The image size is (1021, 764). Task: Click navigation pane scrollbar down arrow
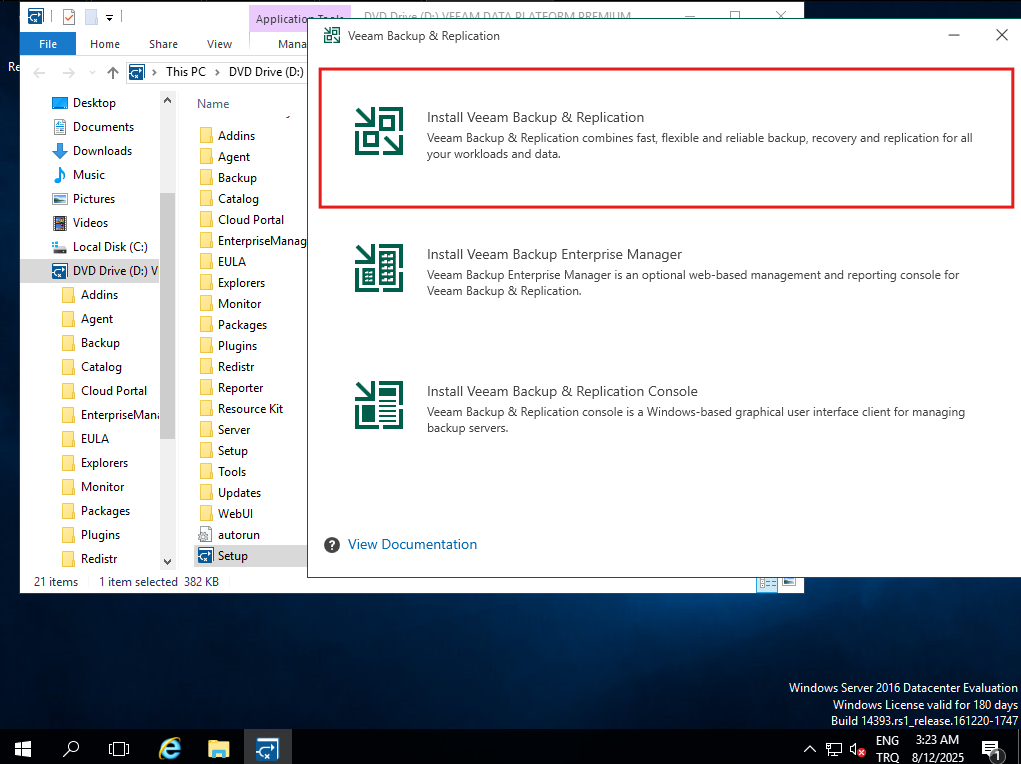tap(167, 561)
